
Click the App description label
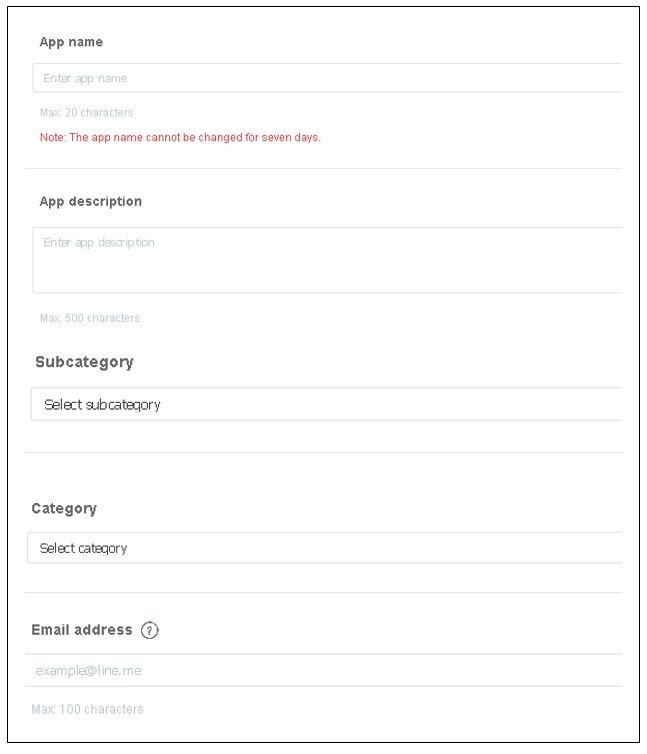tap(90, 201)
